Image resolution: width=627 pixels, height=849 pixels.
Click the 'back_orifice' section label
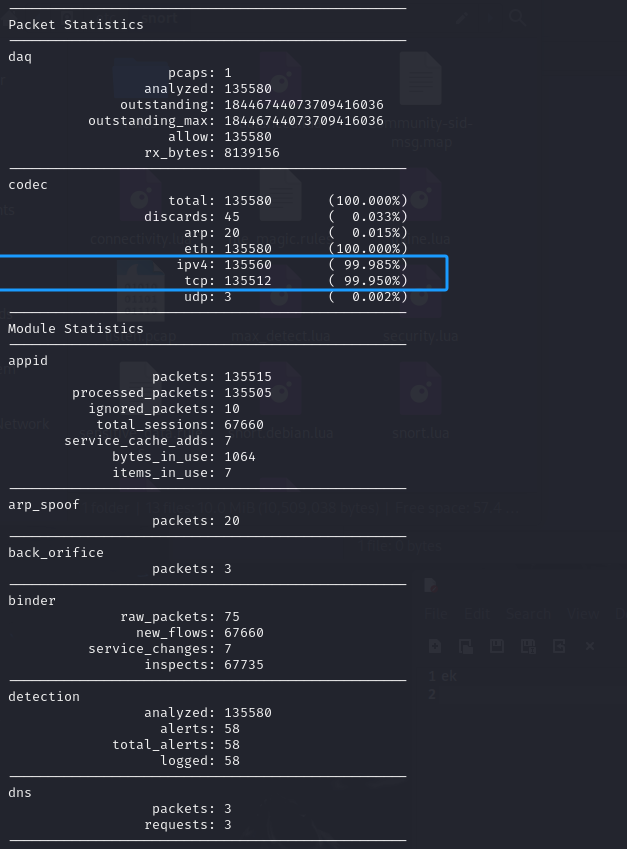pos(56,553)
